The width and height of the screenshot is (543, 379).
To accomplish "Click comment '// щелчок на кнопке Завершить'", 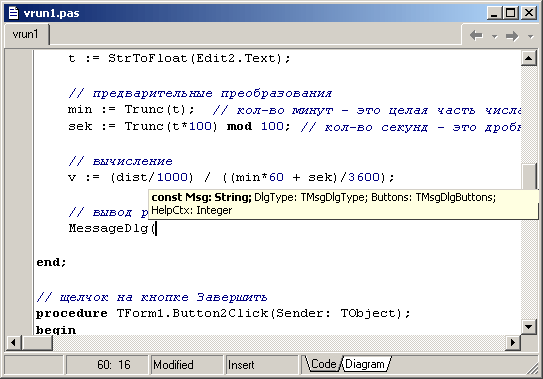I will (152, 297).
